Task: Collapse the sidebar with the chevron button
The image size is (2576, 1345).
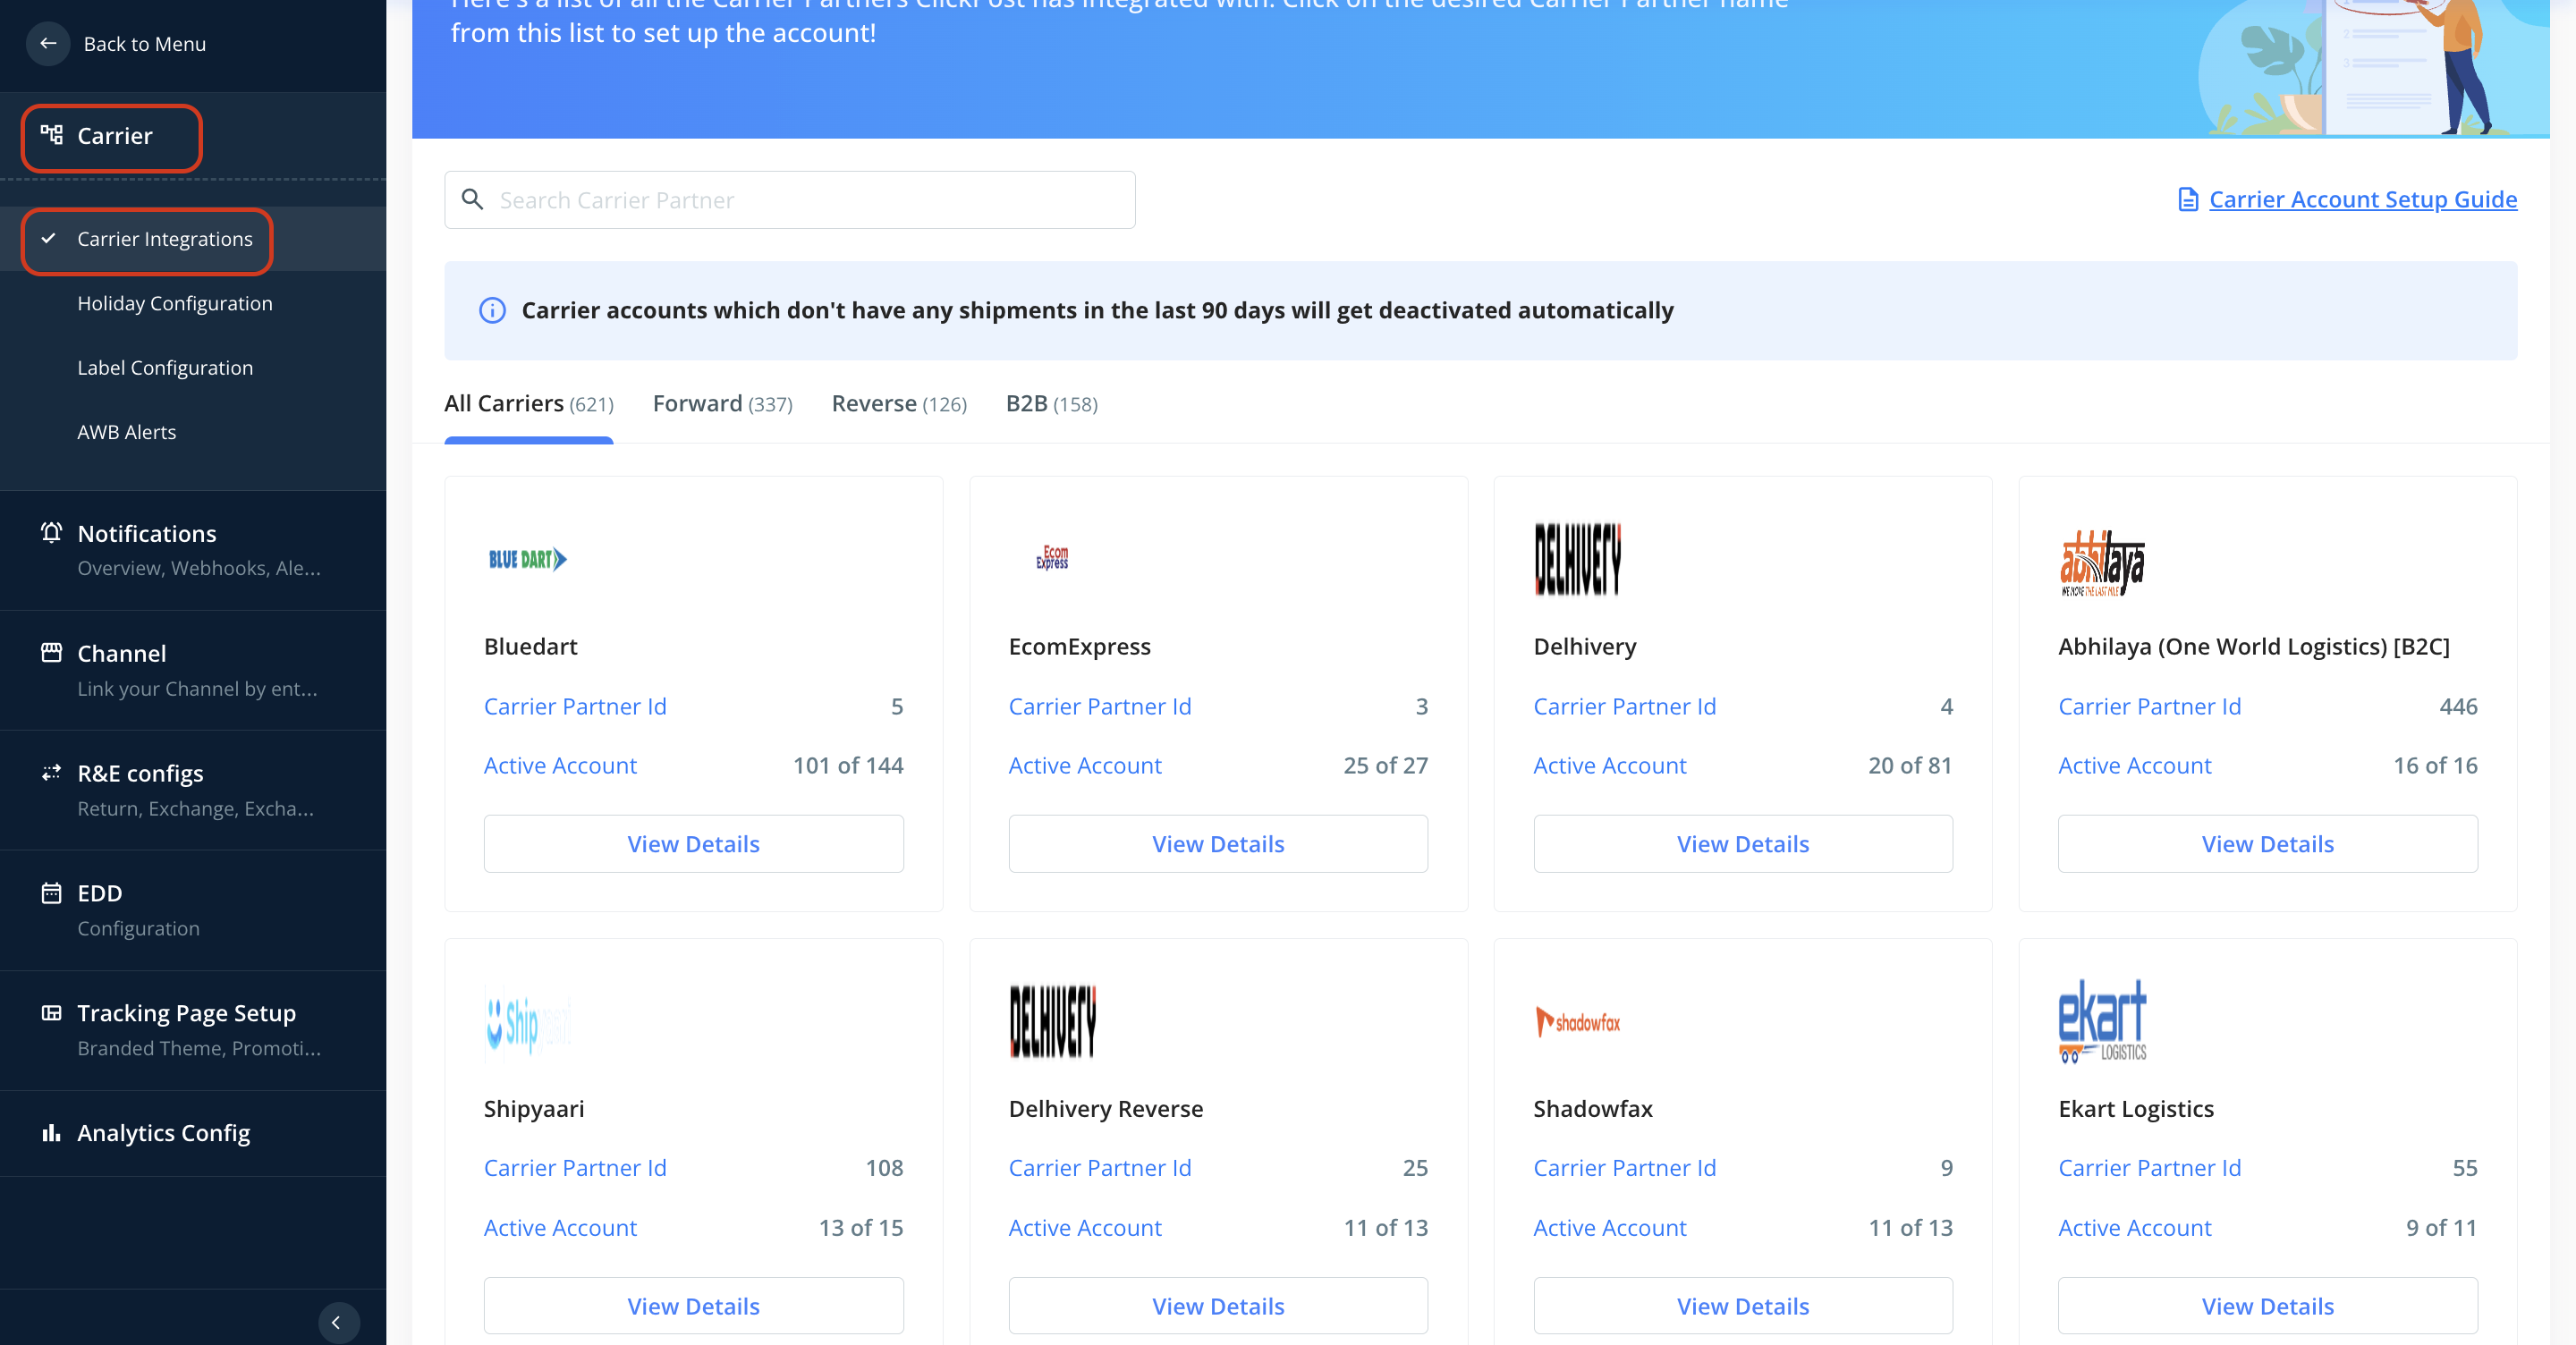Action: click(x=337, y=1322)
